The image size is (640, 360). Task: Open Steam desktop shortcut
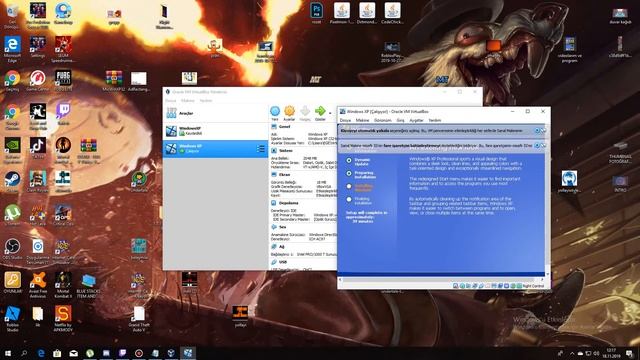[x=12, y=182]
